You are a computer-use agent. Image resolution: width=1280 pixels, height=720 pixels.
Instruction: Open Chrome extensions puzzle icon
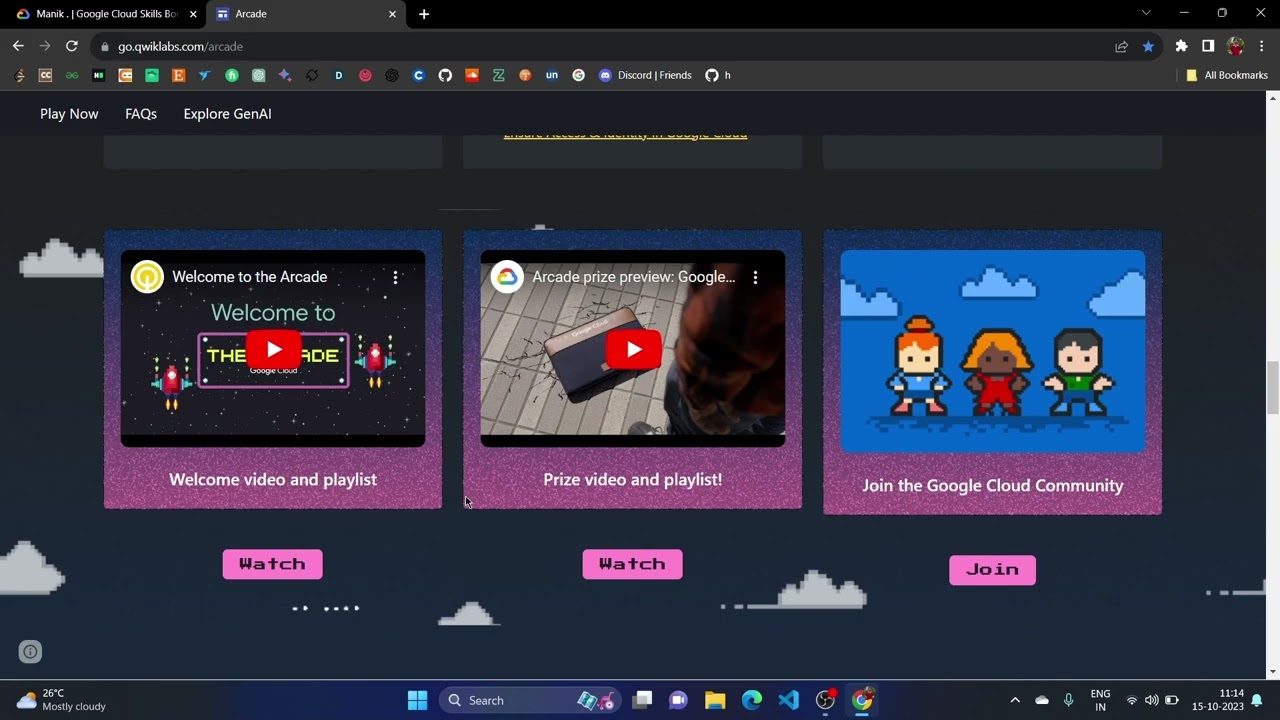(1182, 46)
